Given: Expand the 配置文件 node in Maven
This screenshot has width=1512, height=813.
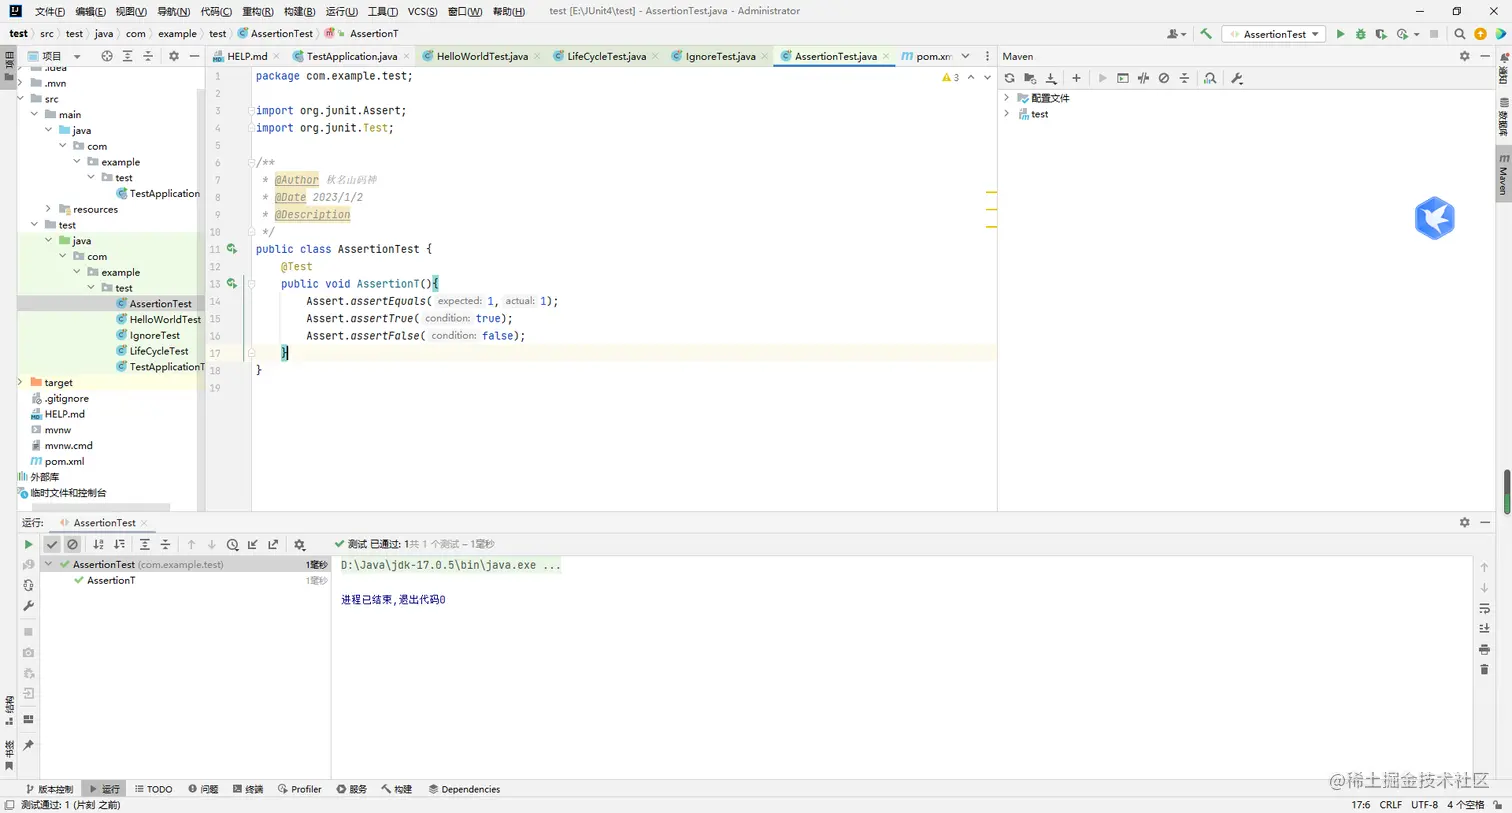Looking at the screenshot, I should click(1007, 98).
